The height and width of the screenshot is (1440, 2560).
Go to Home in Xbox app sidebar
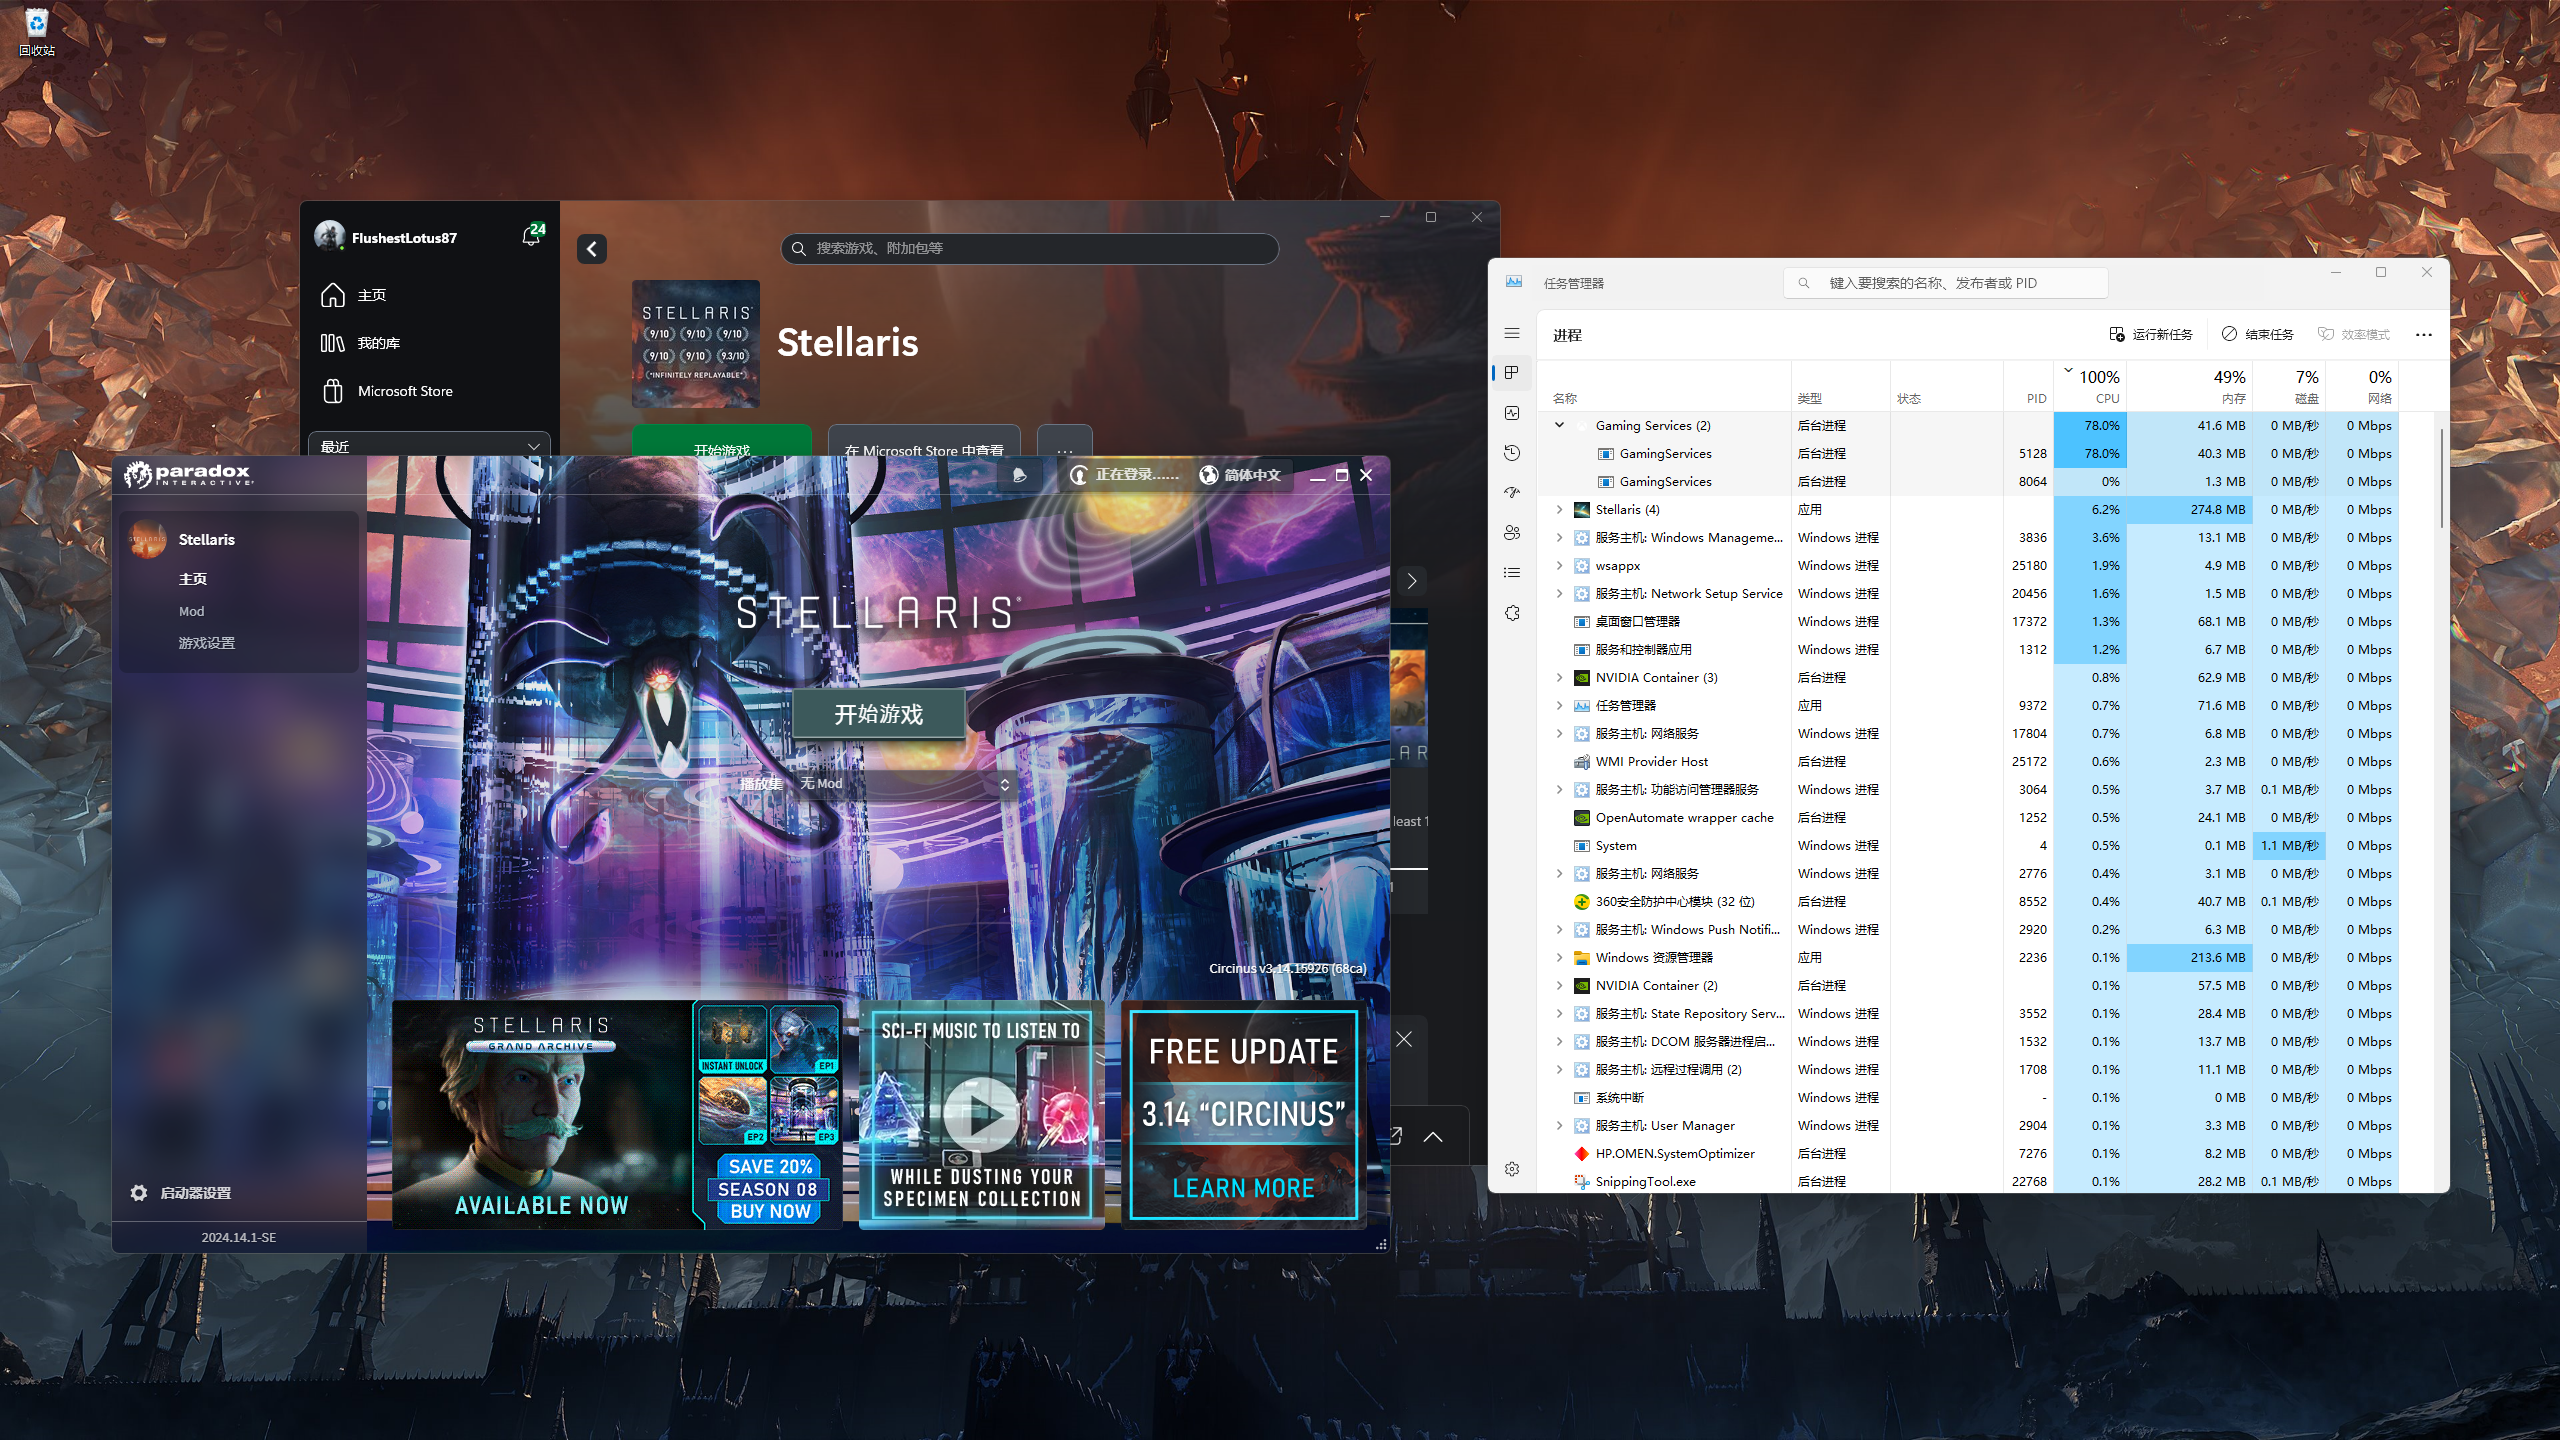pyautogui.click(x=430, y=295)
